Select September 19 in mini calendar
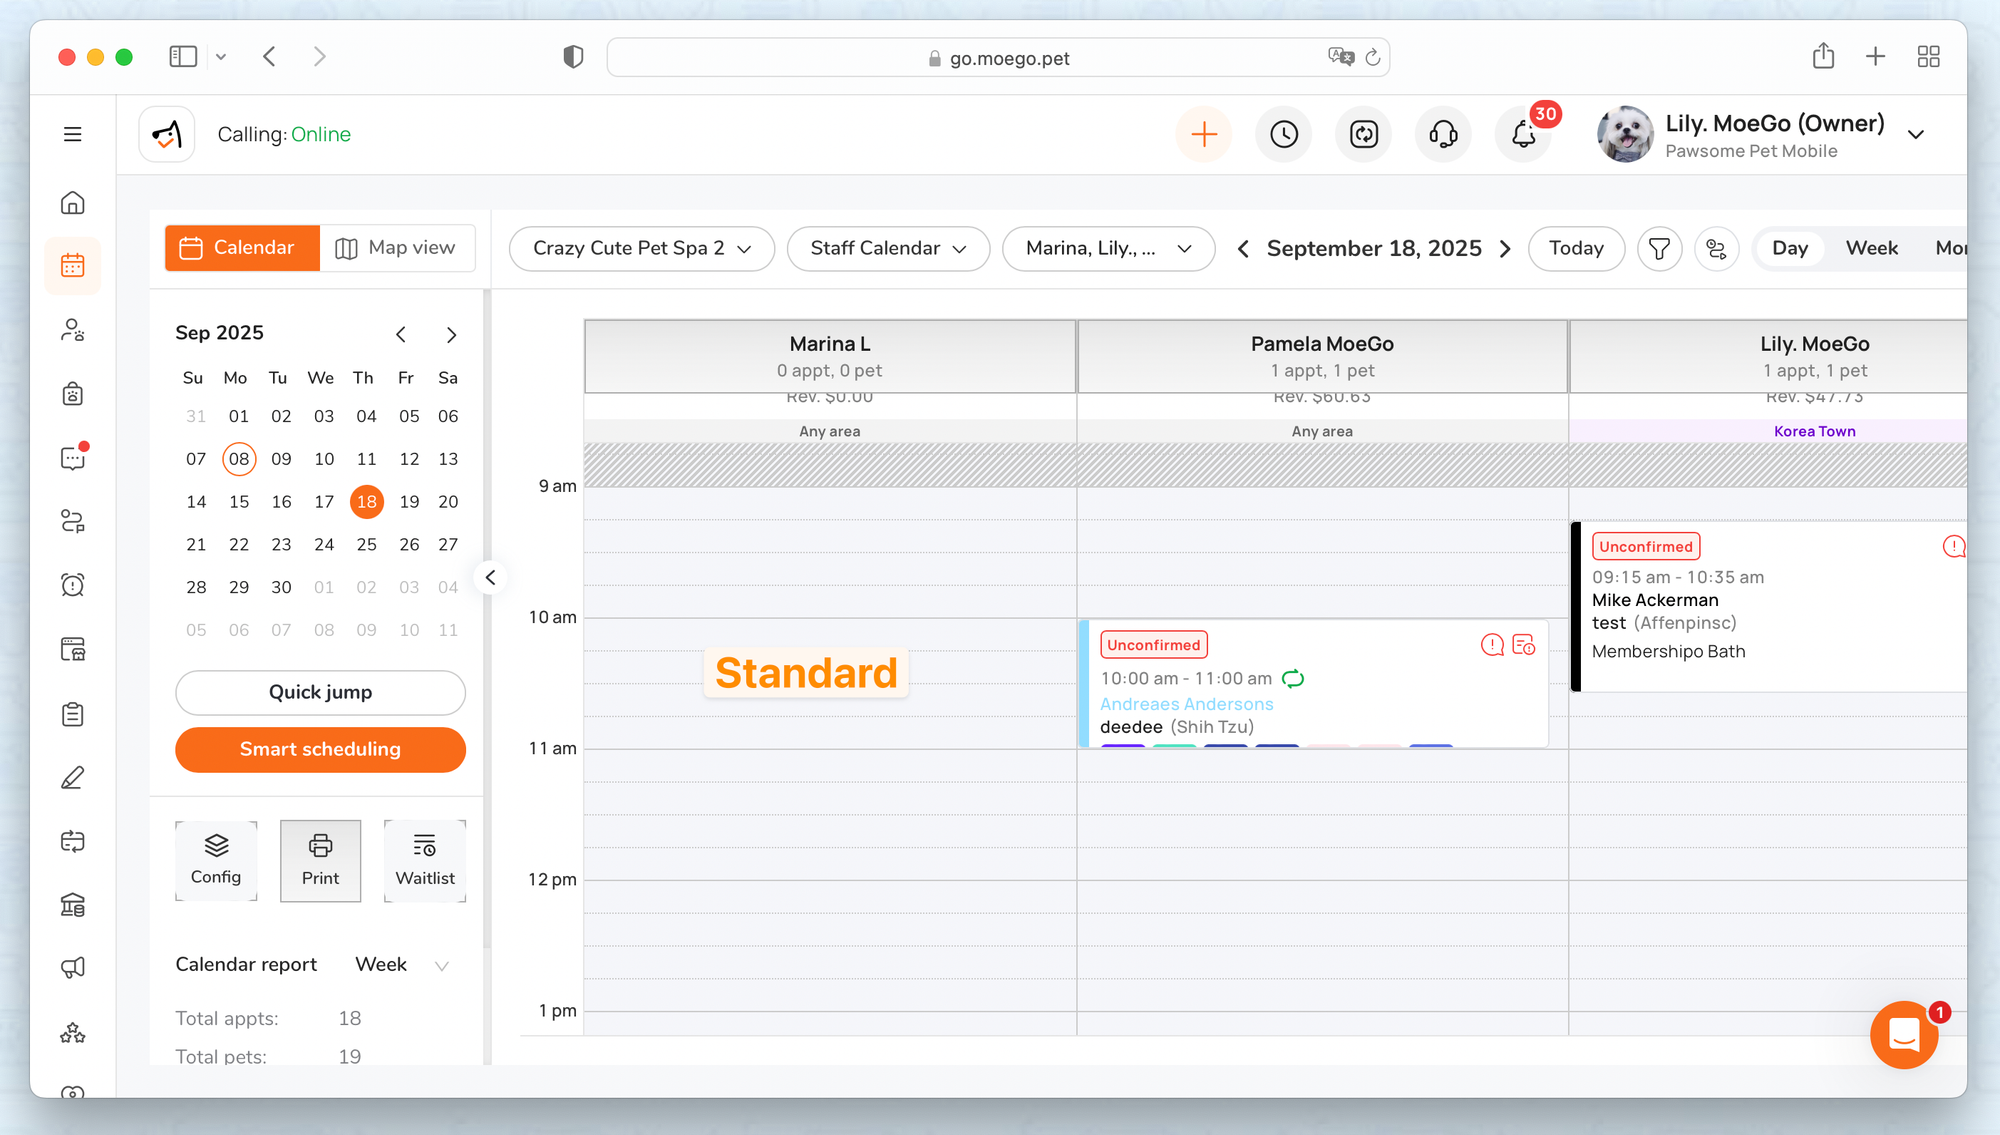This screenshot has width=2000, height=1135. click(409, 502)
